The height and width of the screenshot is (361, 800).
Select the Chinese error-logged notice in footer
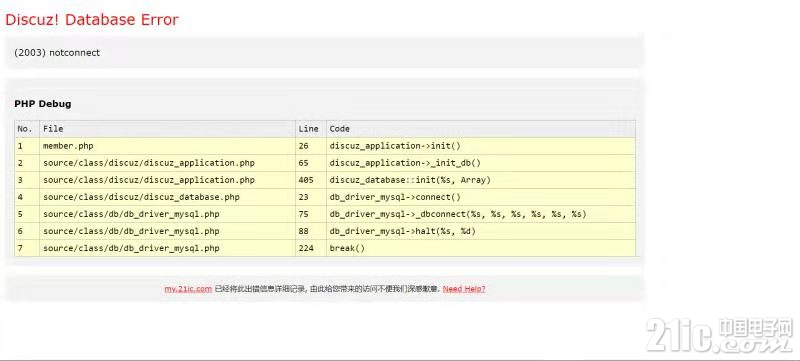click(x=327, y=289)
